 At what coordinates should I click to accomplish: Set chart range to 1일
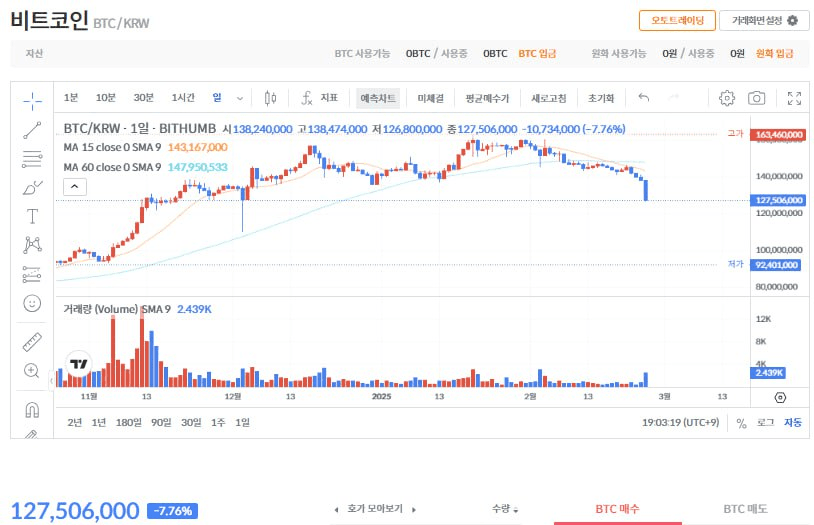click(x=242, y=423)
